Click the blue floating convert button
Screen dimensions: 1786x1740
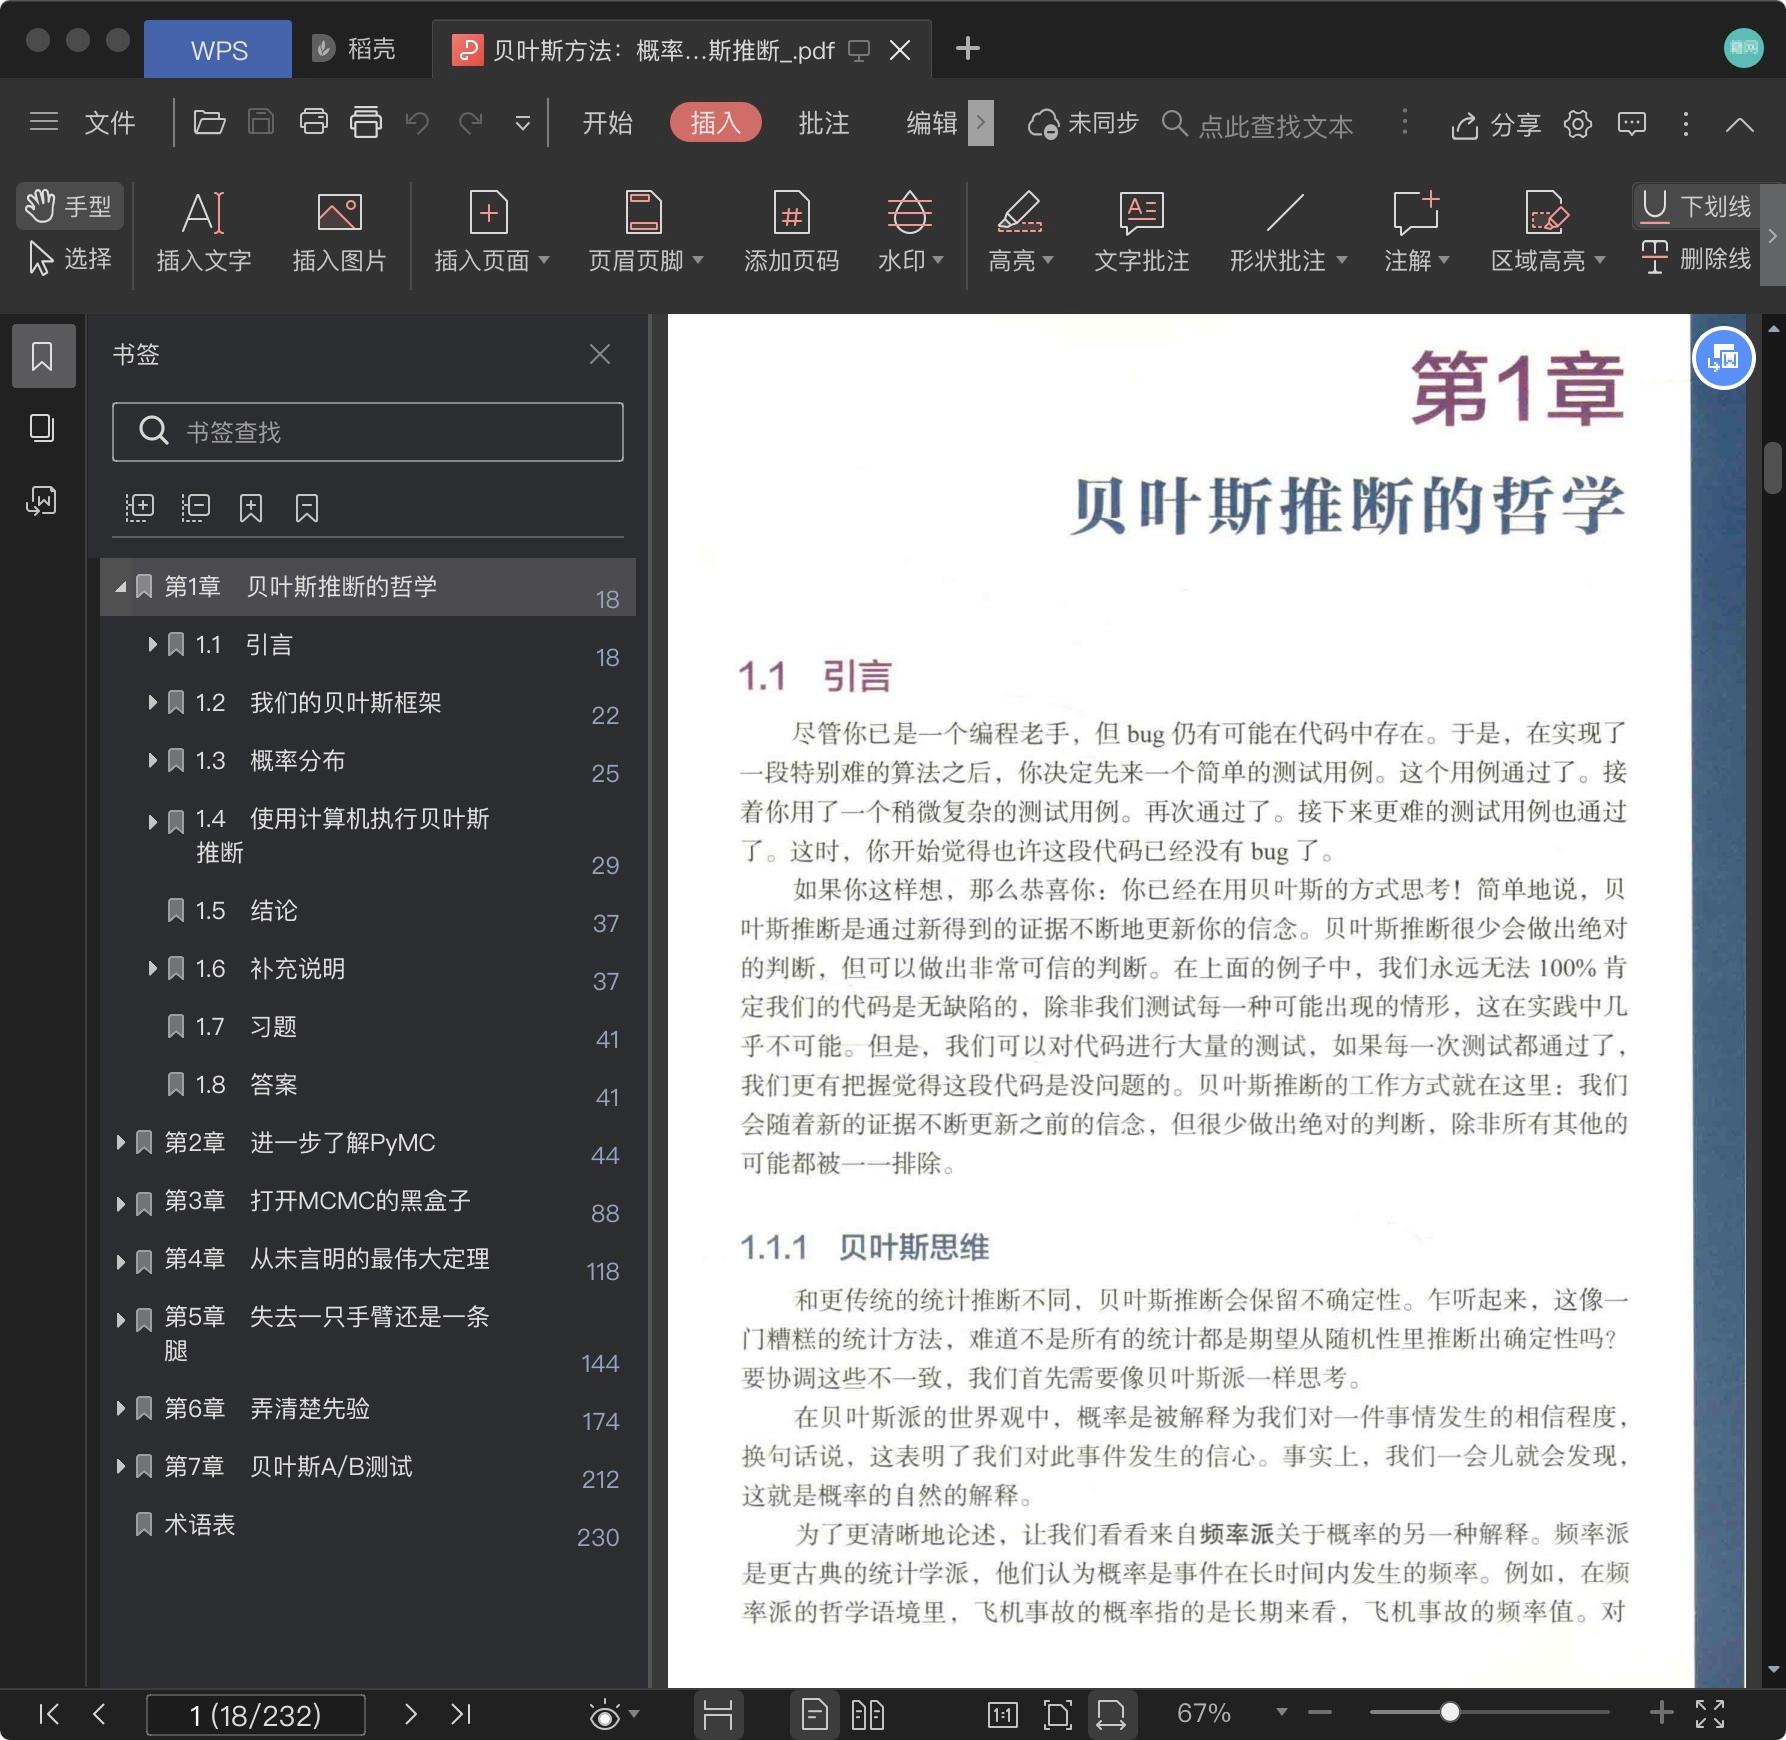(1723, 358)
